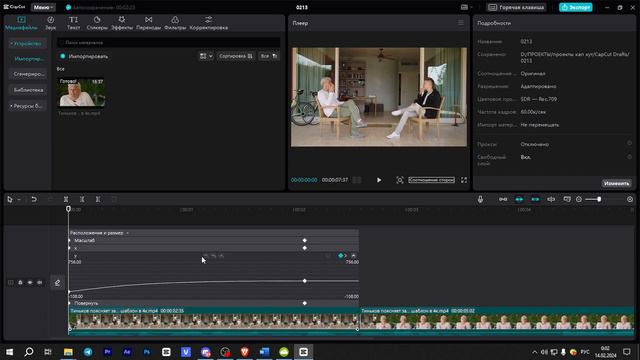Hide the main track with eye icon
Screen dimensions: 640x360
(x=30, y=282)
